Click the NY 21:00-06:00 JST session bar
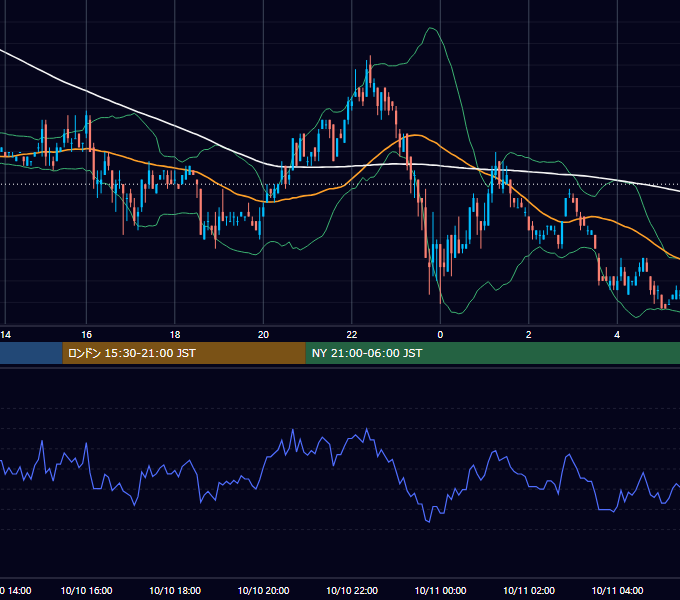 (493, 353)
